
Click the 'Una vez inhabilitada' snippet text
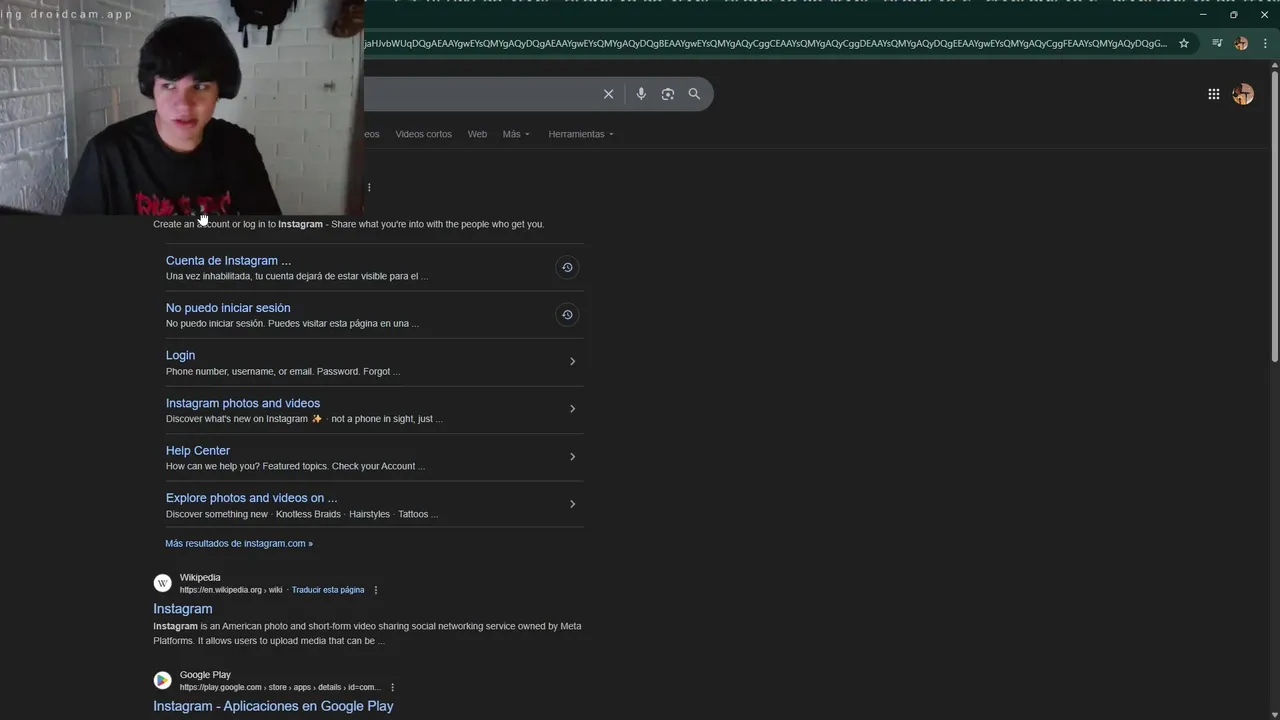tap(297, 276)
